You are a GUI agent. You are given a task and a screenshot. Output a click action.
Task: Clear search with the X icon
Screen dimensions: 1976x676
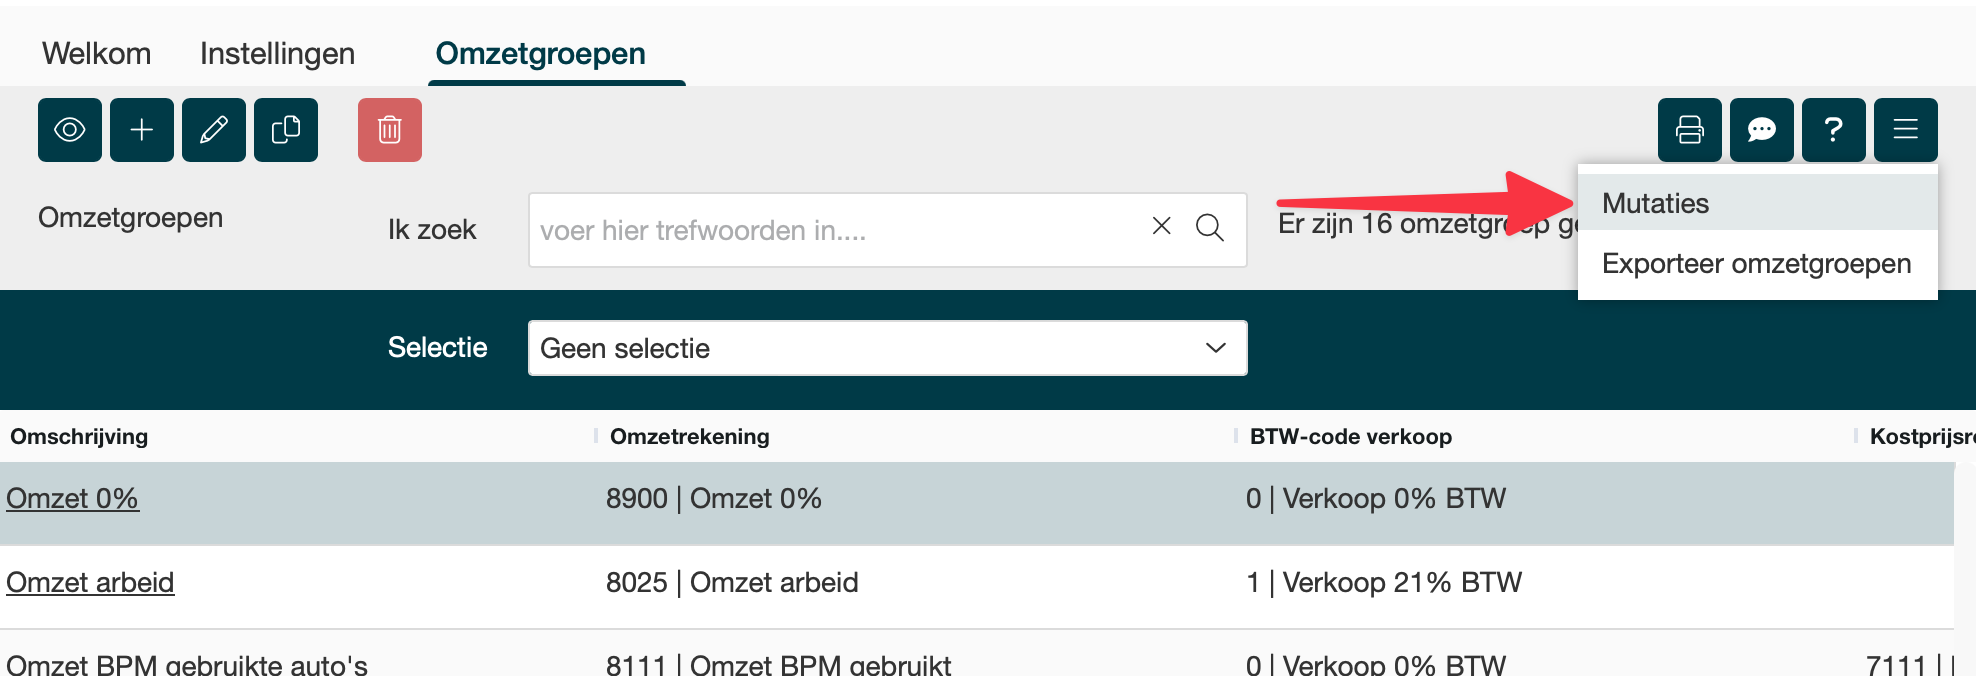[1161, 226]
